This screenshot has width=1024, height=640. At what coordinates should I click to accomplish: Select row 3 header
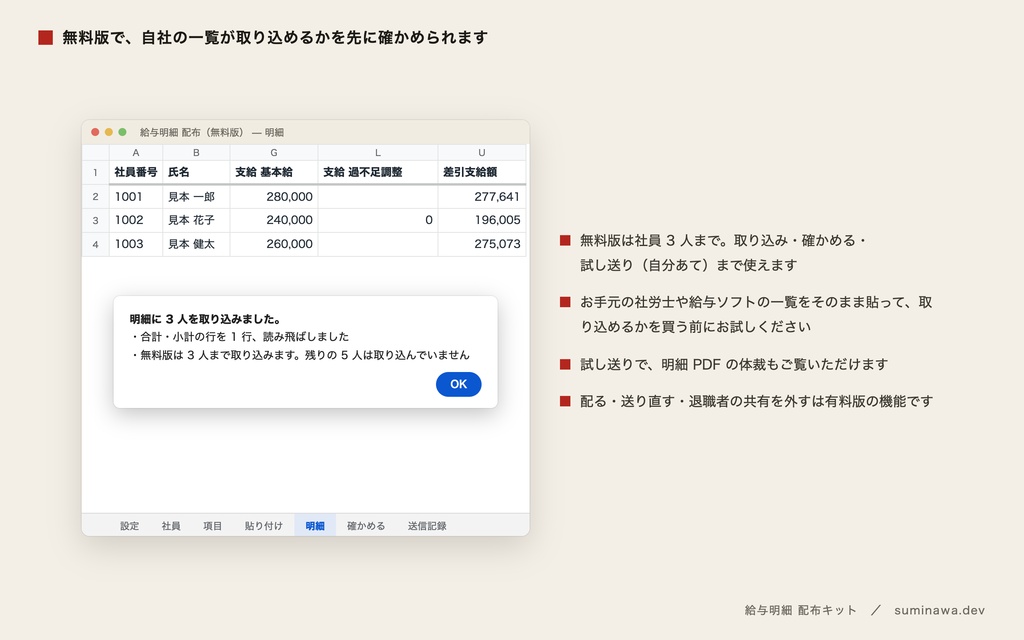(95, 220)
